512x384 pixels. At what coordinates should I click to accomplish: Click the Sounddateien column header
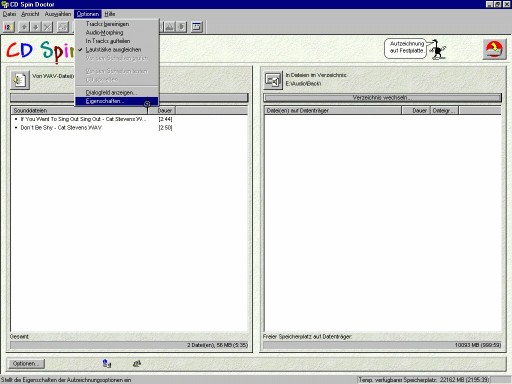(x=80, y=110)
